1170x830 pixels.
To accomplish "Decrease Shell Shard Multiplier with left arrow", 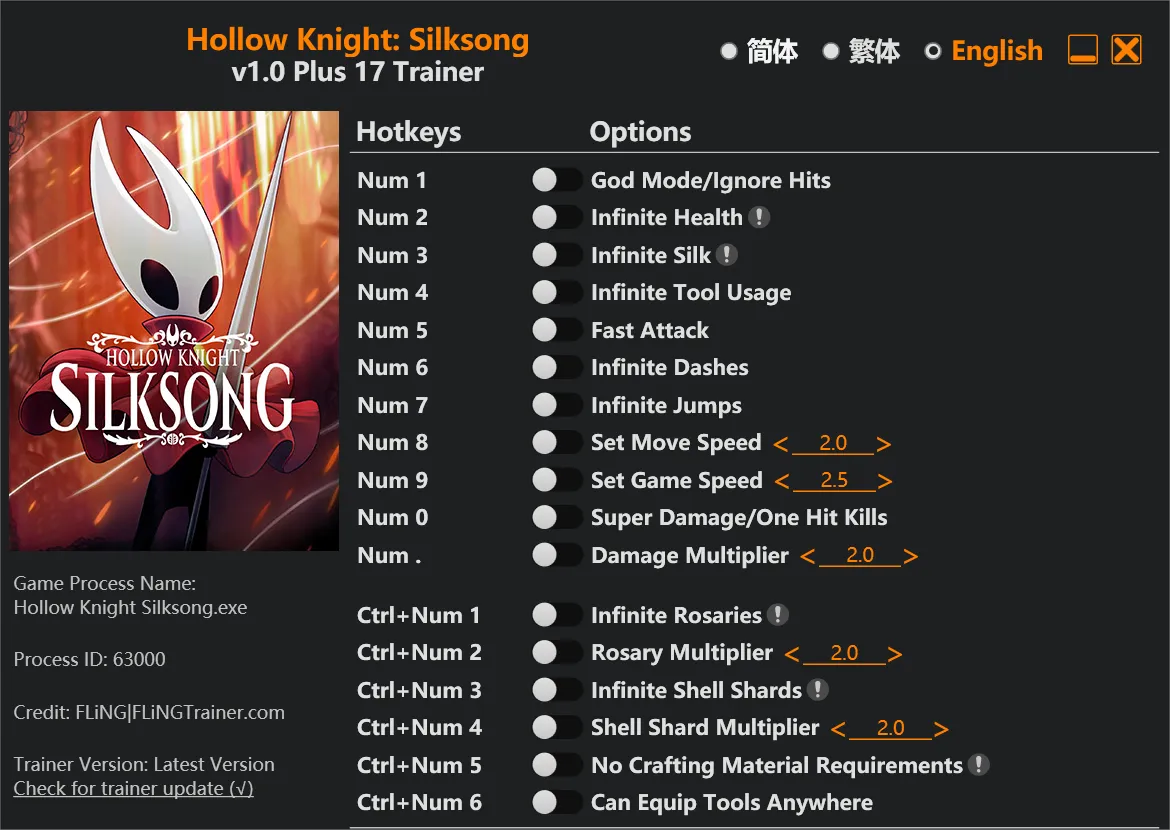I will point(838,729).
